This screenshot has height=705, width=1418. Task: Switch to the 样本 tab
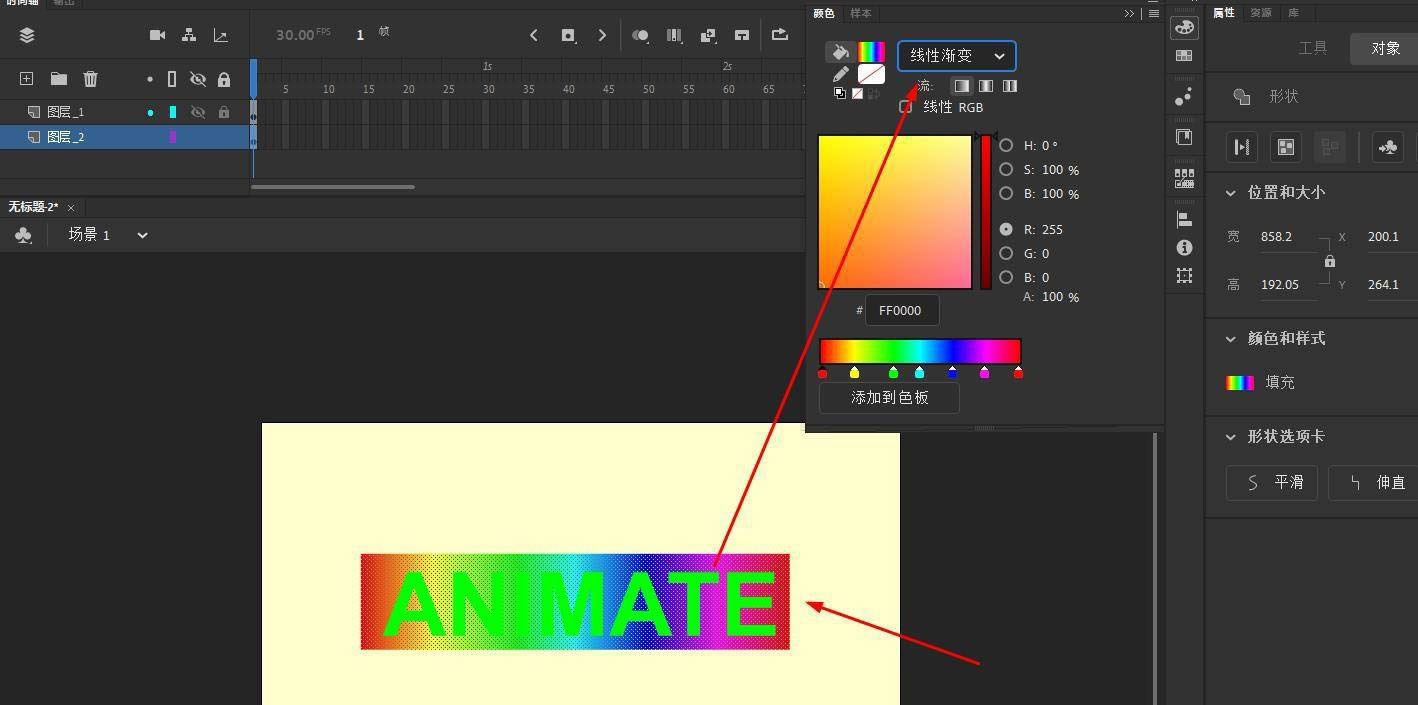(860, 13)
